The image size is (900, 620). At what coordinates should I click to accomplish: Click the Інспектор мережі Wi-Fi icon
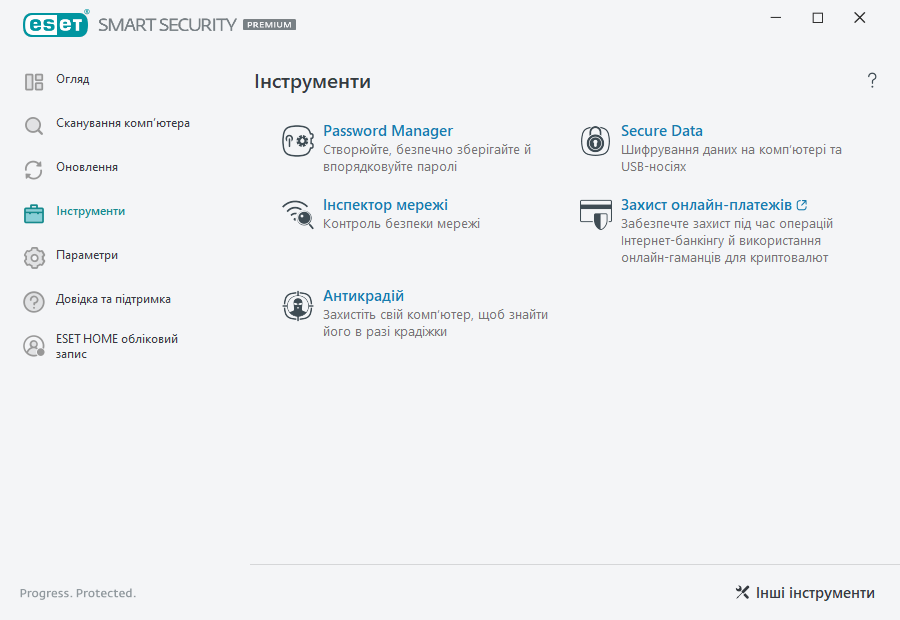tap(297, 214)
